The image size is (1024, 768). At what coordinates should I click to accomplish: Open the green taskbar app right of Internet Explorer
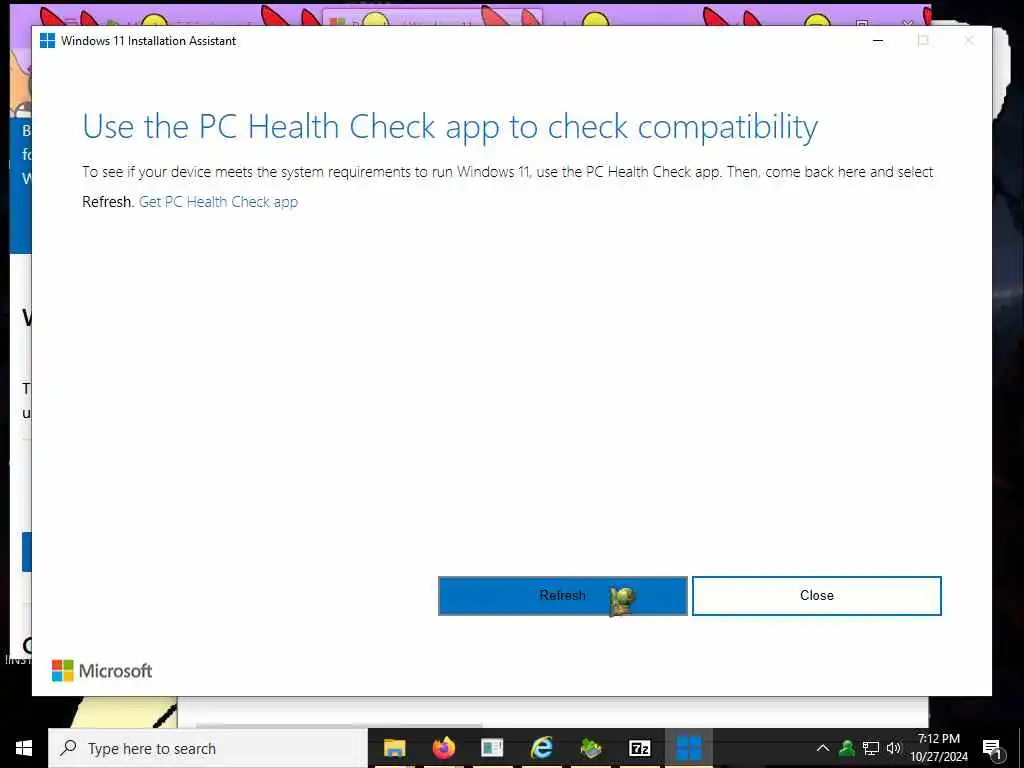click(x=590, y=748)
